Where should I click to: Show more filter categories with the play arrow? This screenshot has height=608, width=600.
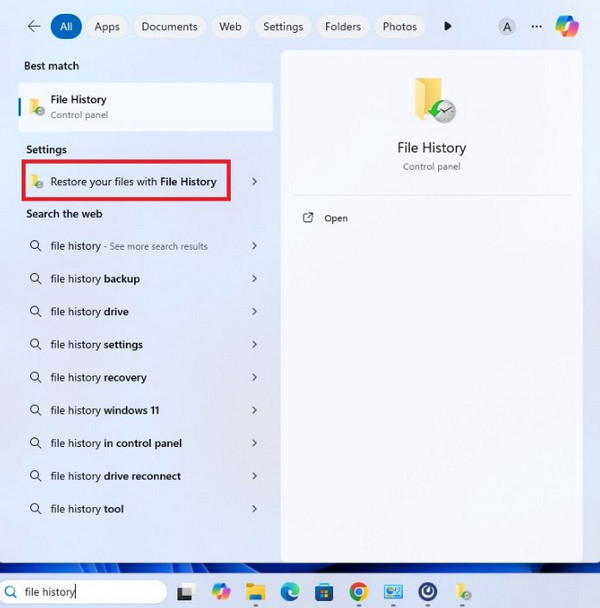pyautogui.click(x=448, y=26)
